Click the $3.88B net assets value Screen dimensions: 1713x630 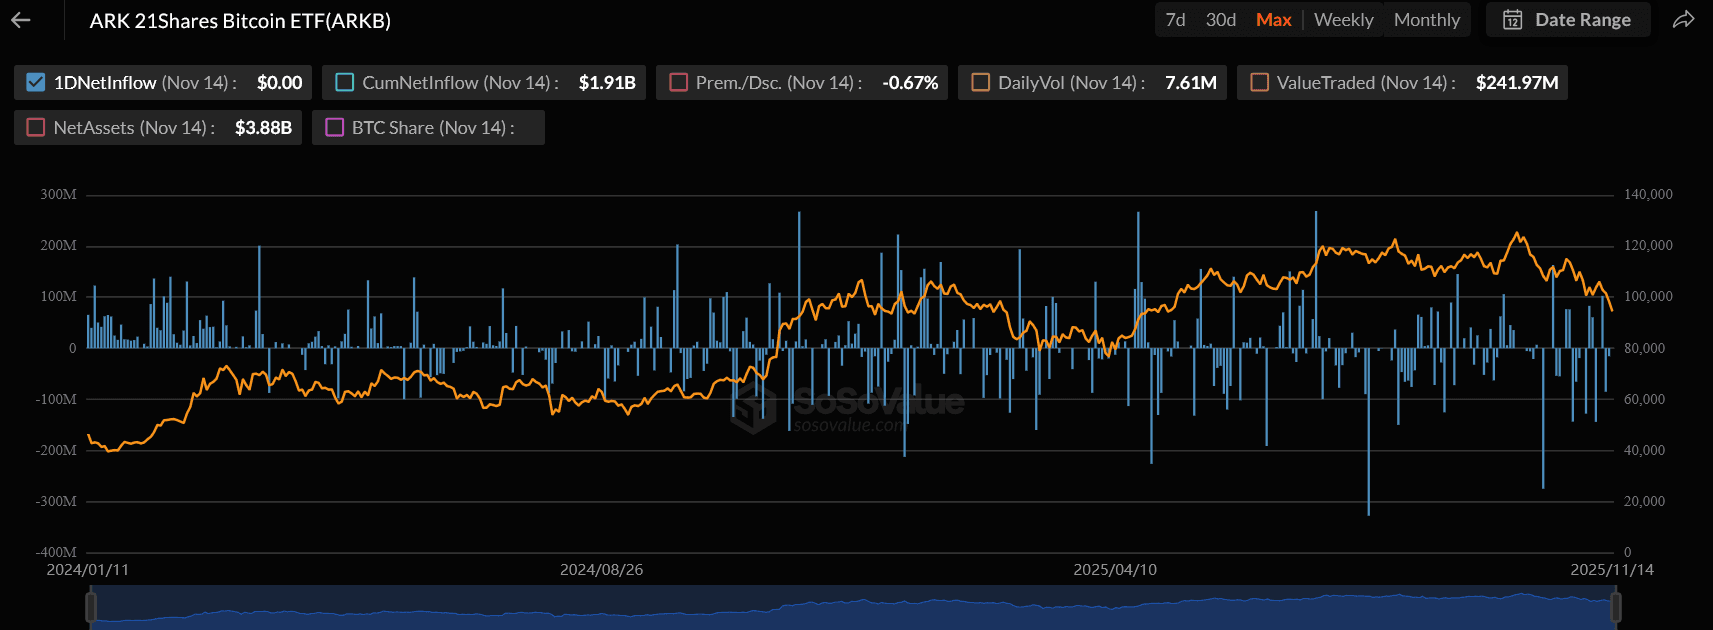[263, 127]
